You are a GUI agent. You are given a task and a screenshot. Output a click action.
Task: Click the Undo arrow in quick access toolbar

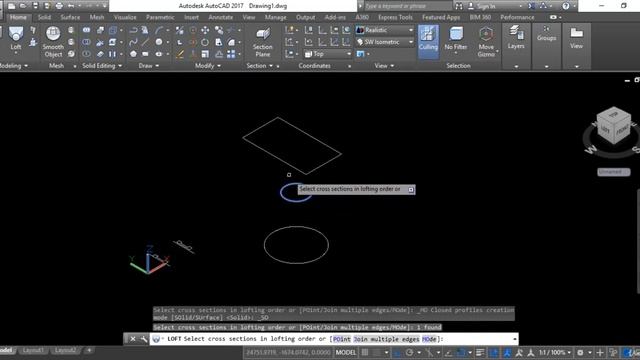[71, 6]
